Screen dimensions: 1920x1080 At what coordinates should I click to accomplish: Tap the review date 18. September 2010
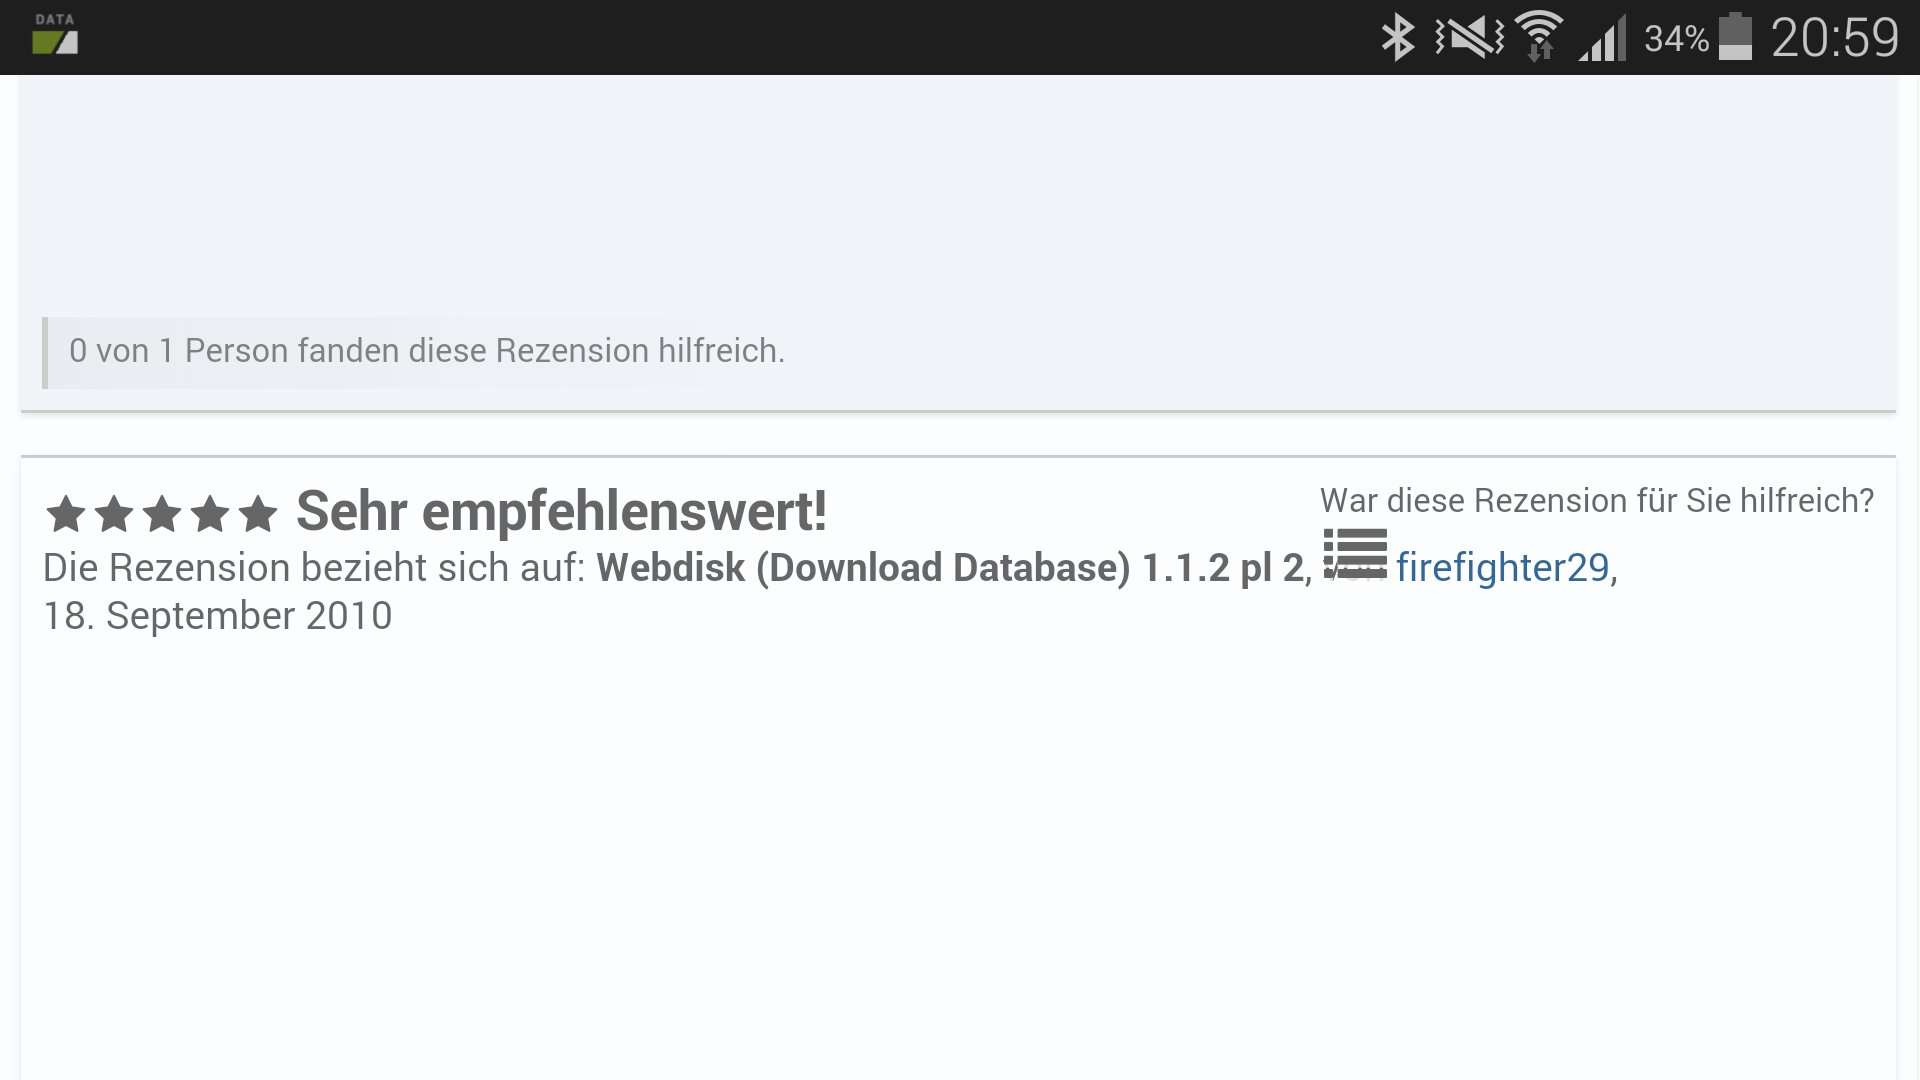pos(218,616)
